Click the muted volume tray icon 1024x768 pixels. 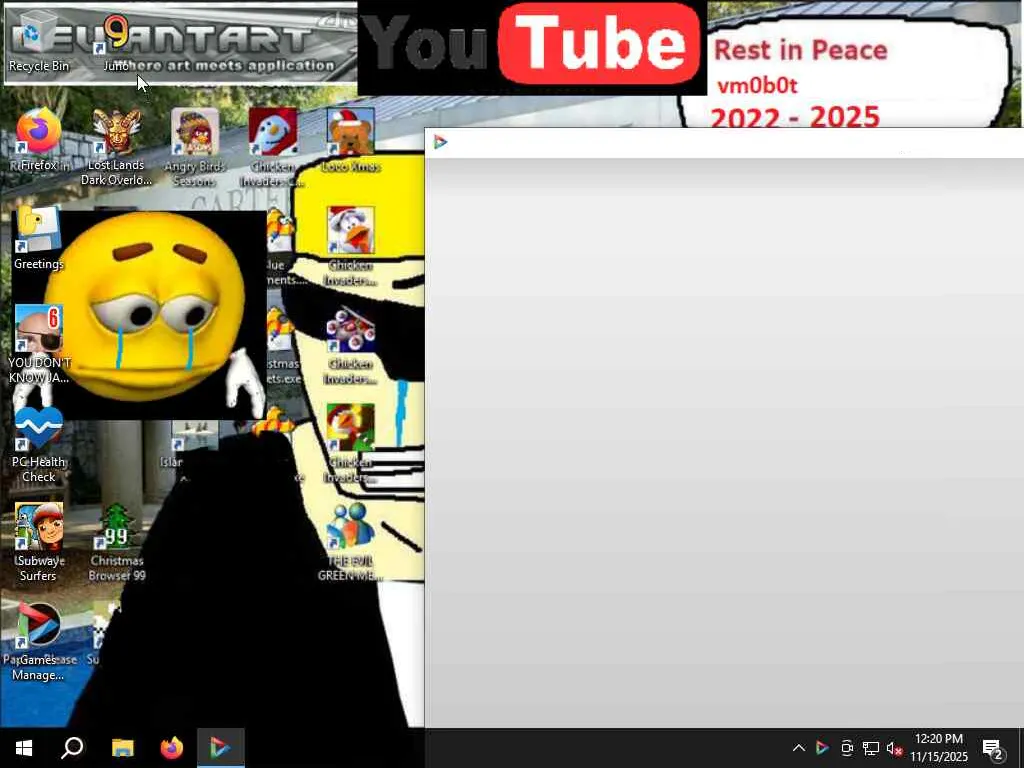click(894, 748)
